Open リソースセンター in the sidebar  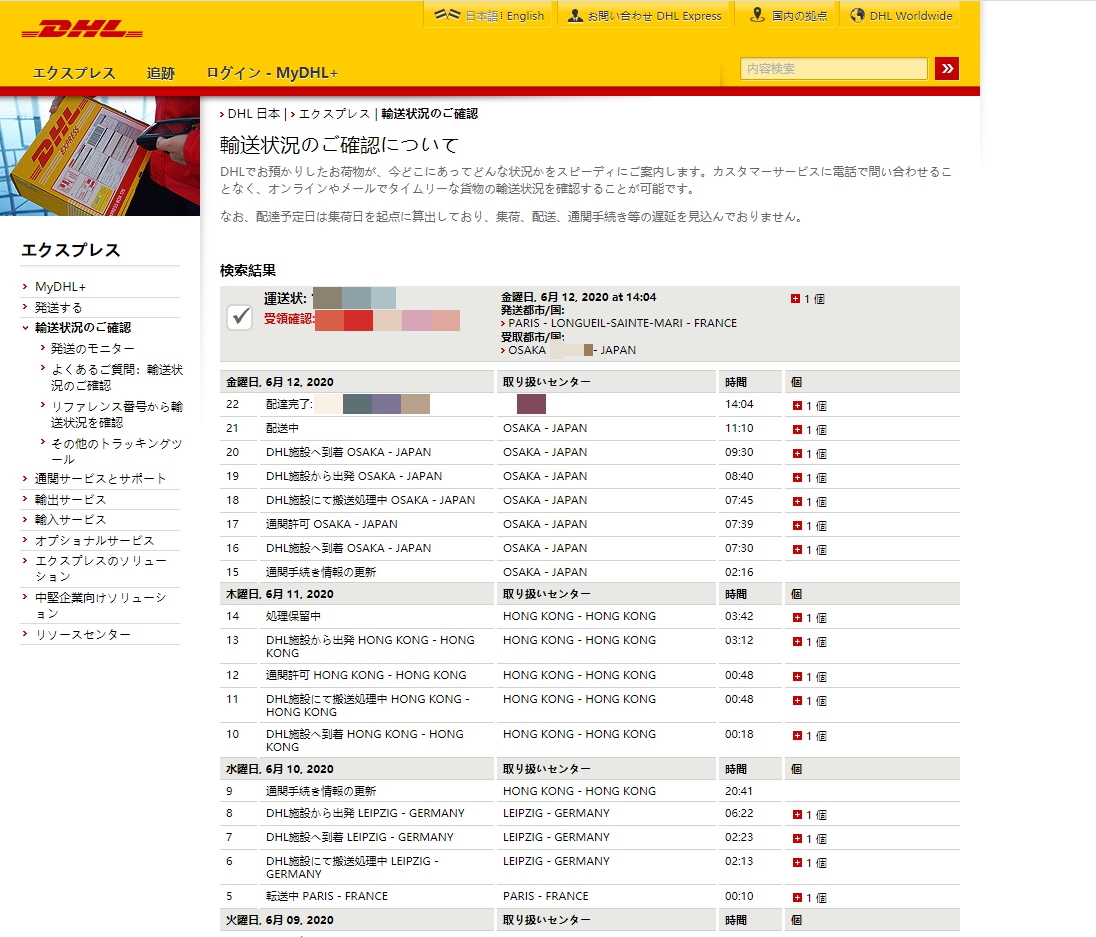pos(82,634)
